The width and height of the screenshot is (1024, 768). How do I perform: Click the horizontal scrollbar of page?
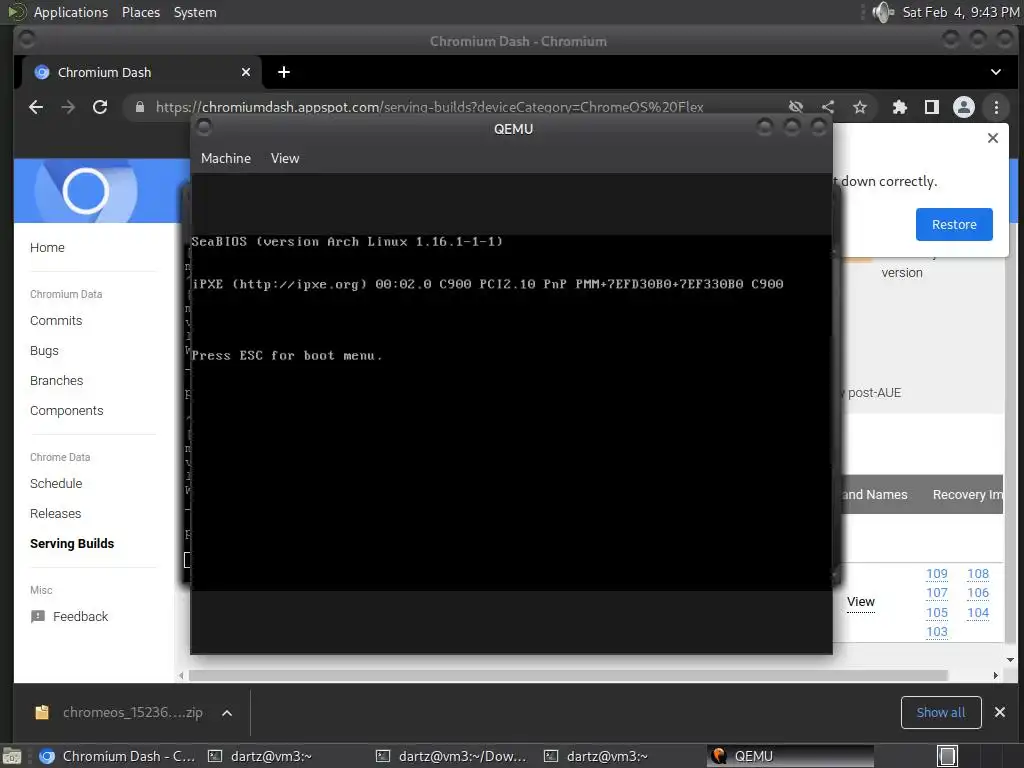(x=568, y=675)
